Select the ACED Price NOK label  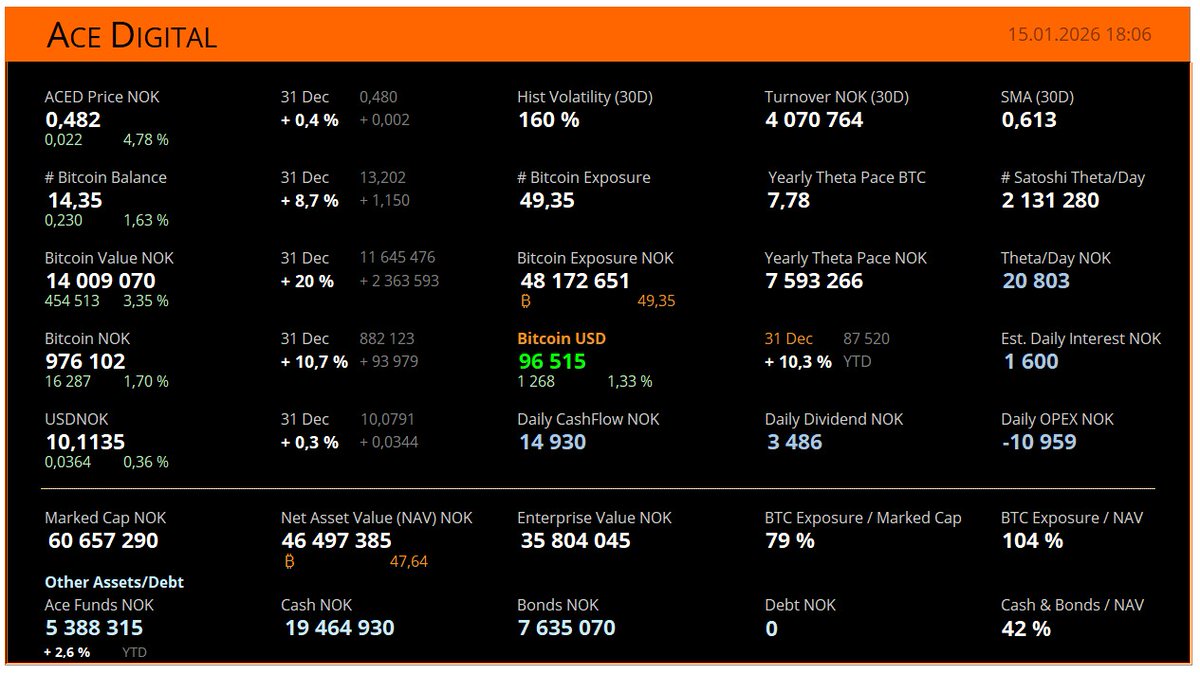pyautogui.click(x=102, y=97)
